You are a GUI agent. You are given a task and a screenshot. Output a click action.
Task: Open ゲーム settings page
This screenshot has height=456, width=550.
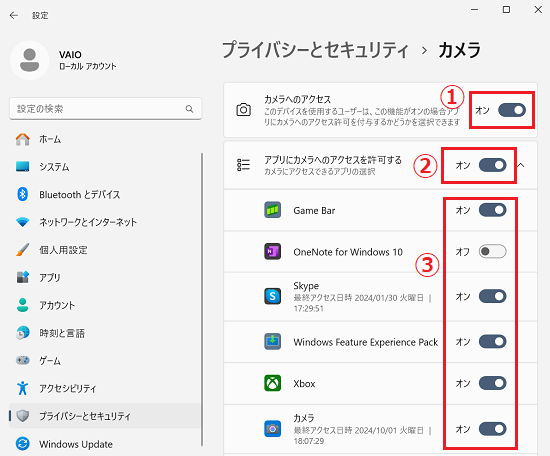point(105,361)
